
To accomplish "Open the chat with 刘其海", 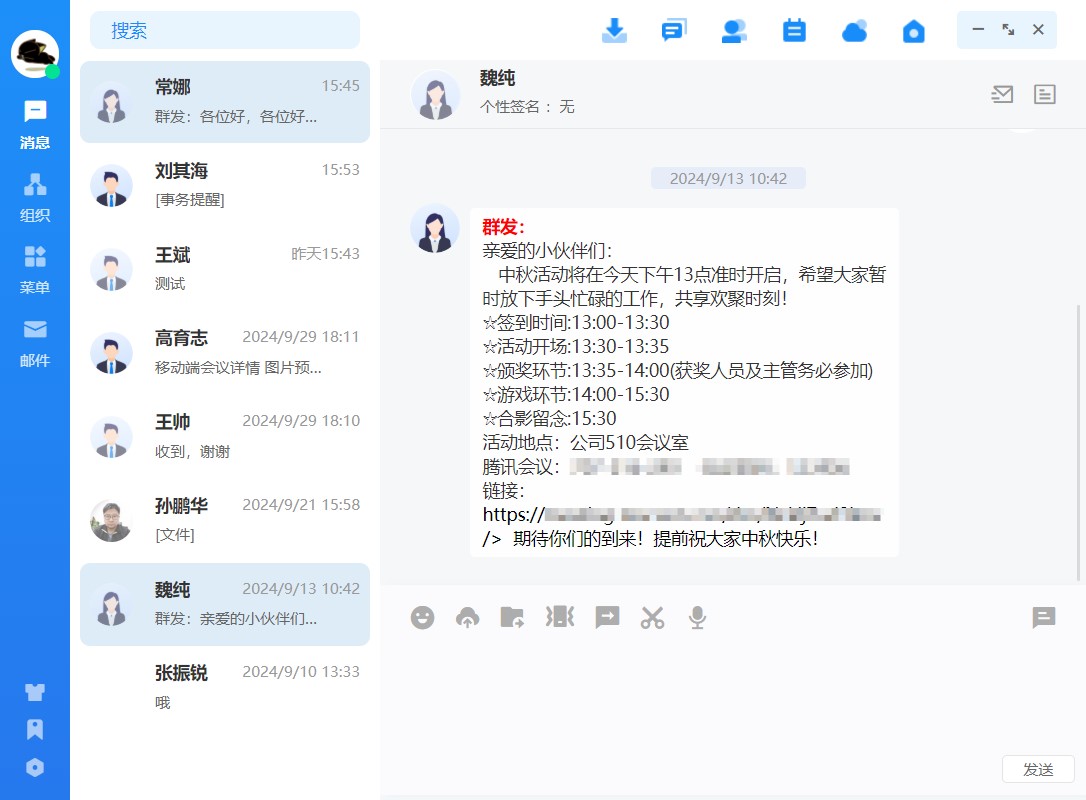I will tap(225, 185).
